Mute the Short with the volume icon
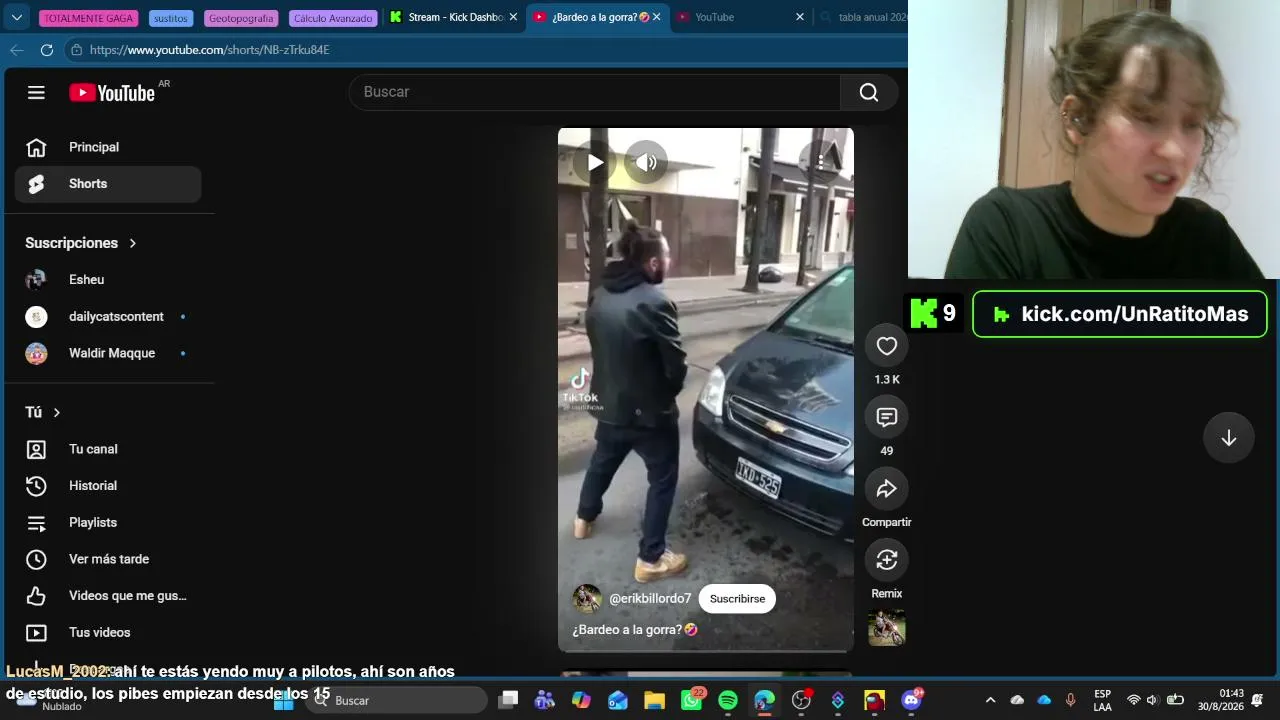1280x720 pixels. 647,162
